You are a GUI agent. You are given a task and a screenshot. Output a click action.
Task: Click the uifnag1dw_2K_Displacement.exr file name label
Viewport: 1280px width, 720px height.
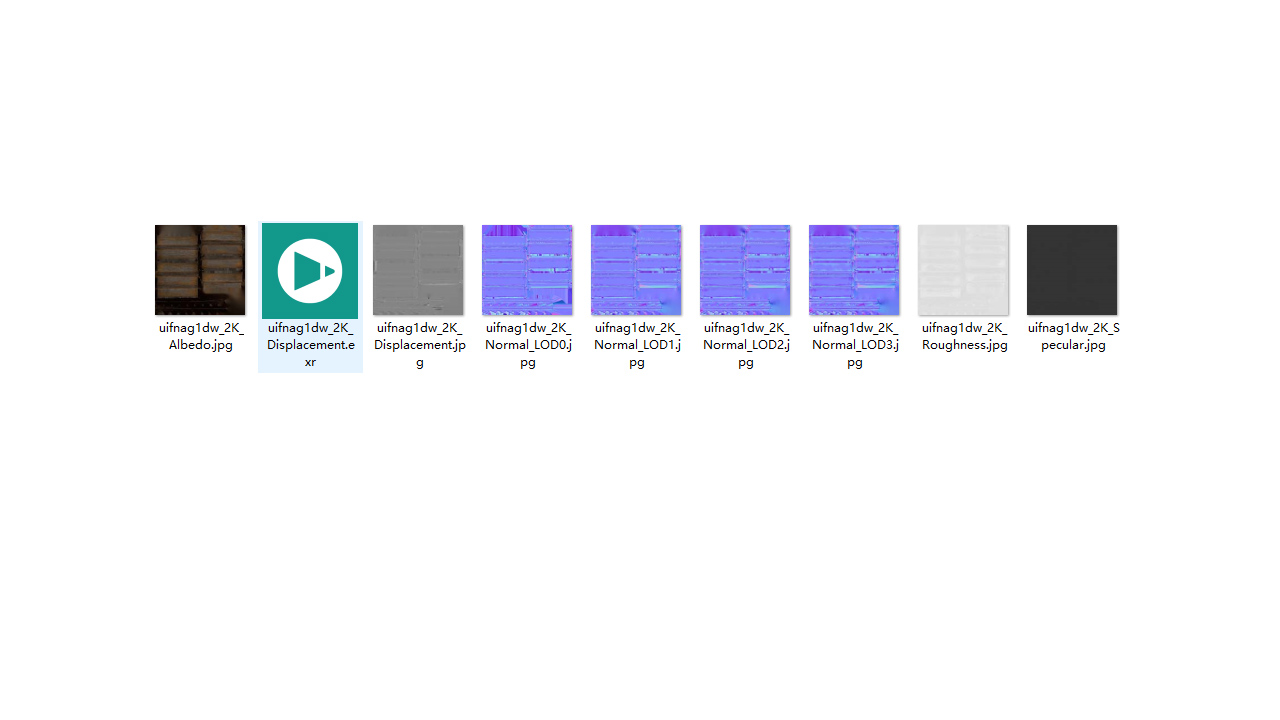pyautogui.click(x=310, y=345)
